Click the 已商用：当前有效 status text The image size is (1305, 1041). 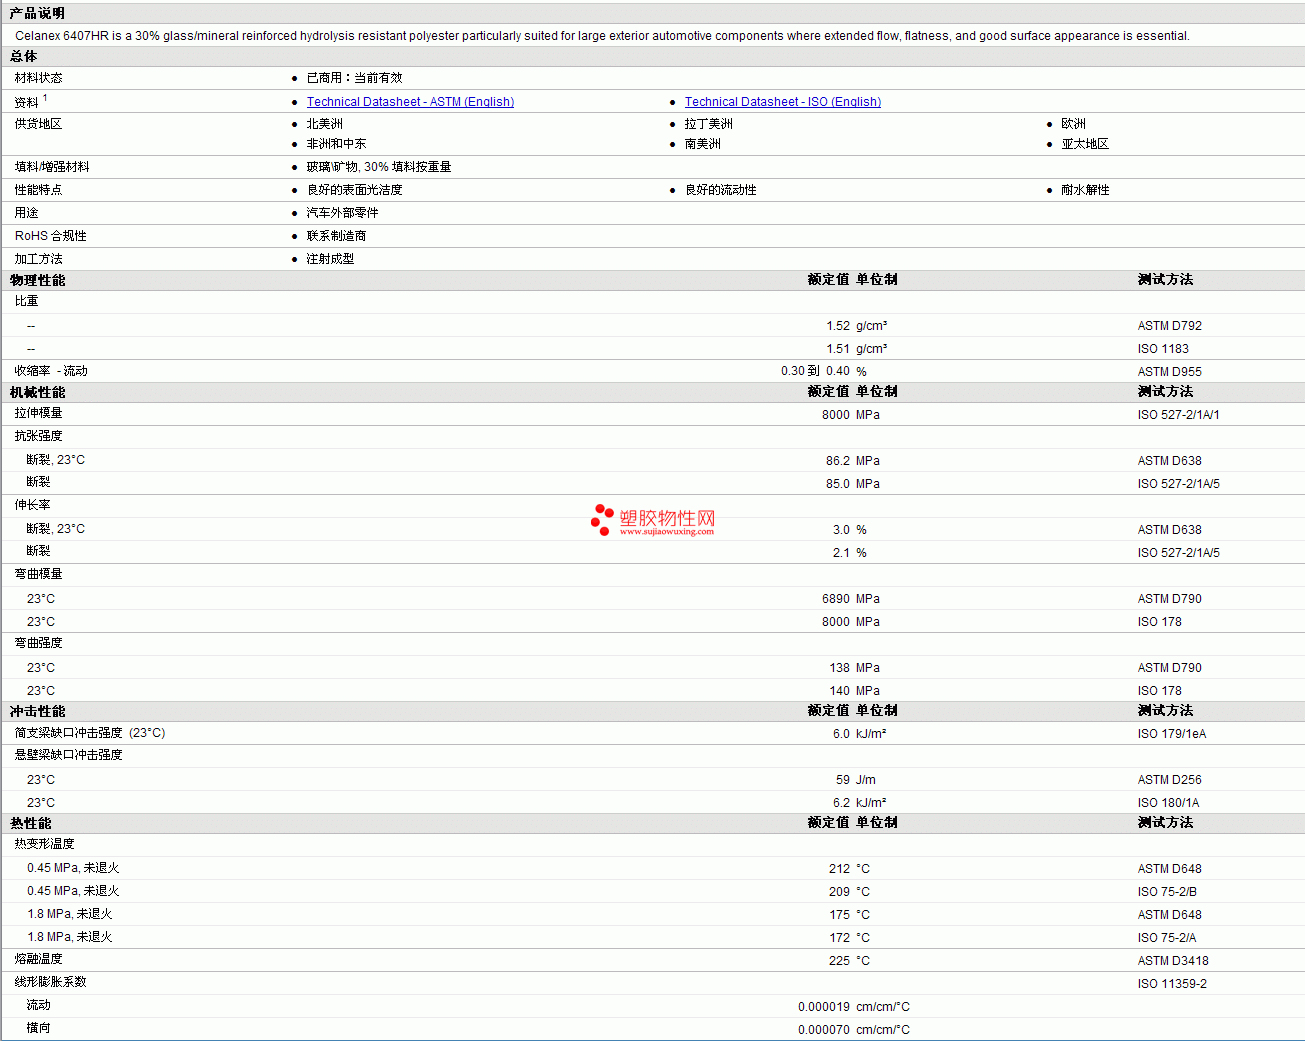[x=354, y=78]
